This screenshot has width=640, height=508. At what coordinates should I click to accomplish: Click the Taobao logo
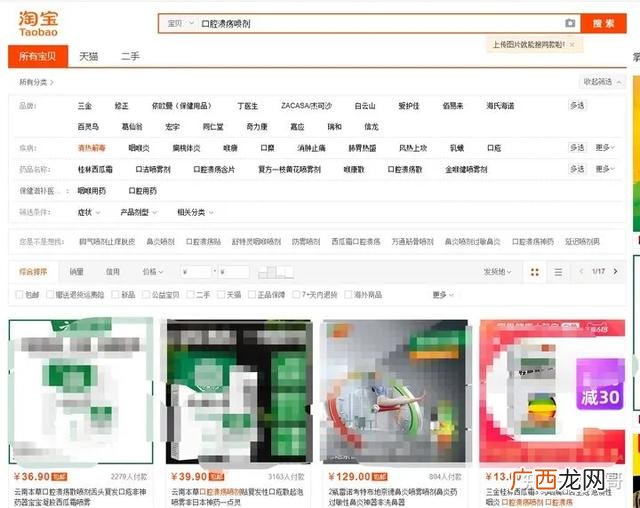click(x=38, y=24)
